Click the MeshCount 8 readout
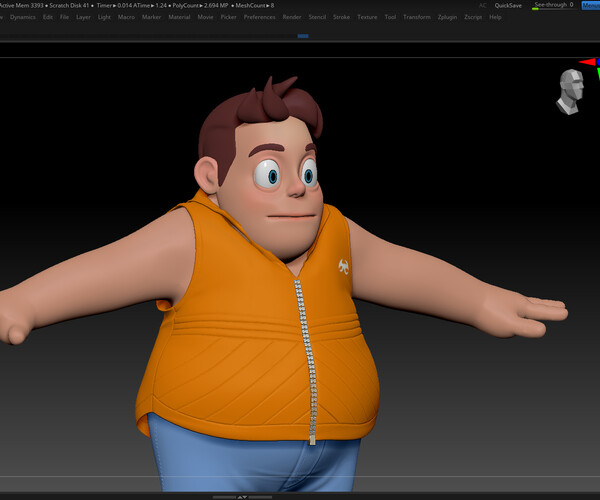 point(254,5)
